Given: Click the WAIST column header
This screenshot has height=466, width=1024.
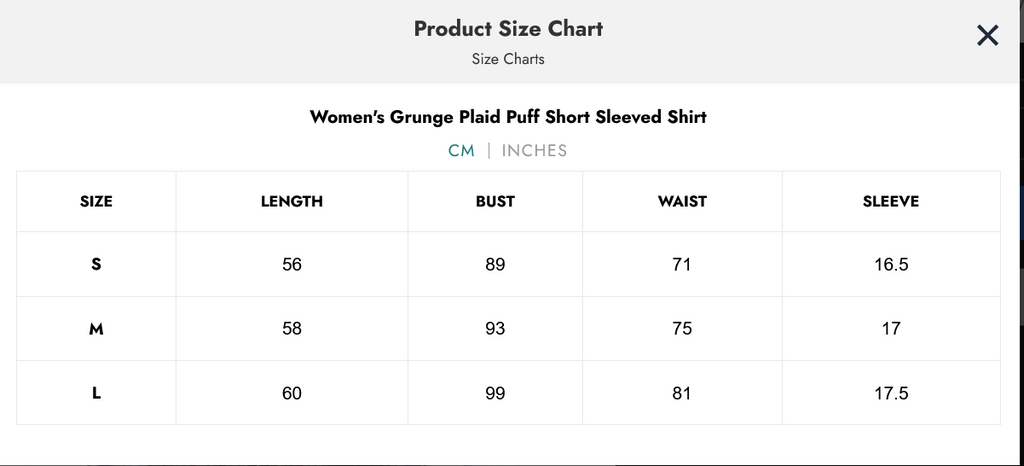Looking at the screenshot, I should tap(682, 201).
